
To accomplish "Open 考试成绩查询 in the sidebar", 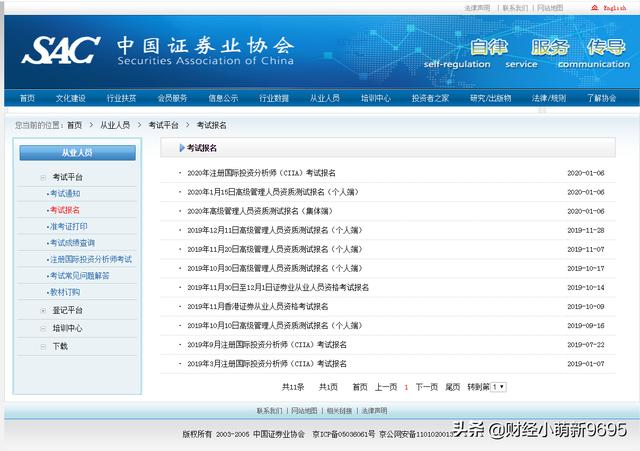I will (72, 243).
